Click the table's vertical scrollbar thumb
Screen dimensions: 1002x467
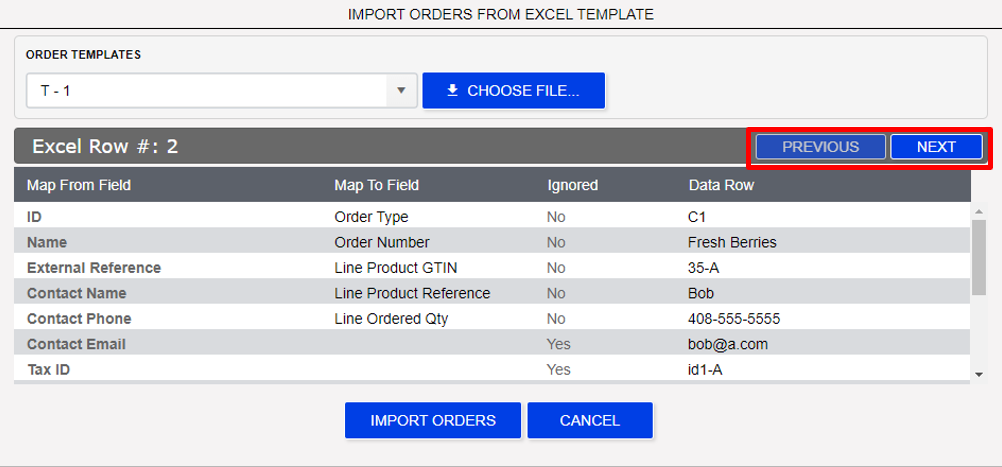(x=978, y=257)
